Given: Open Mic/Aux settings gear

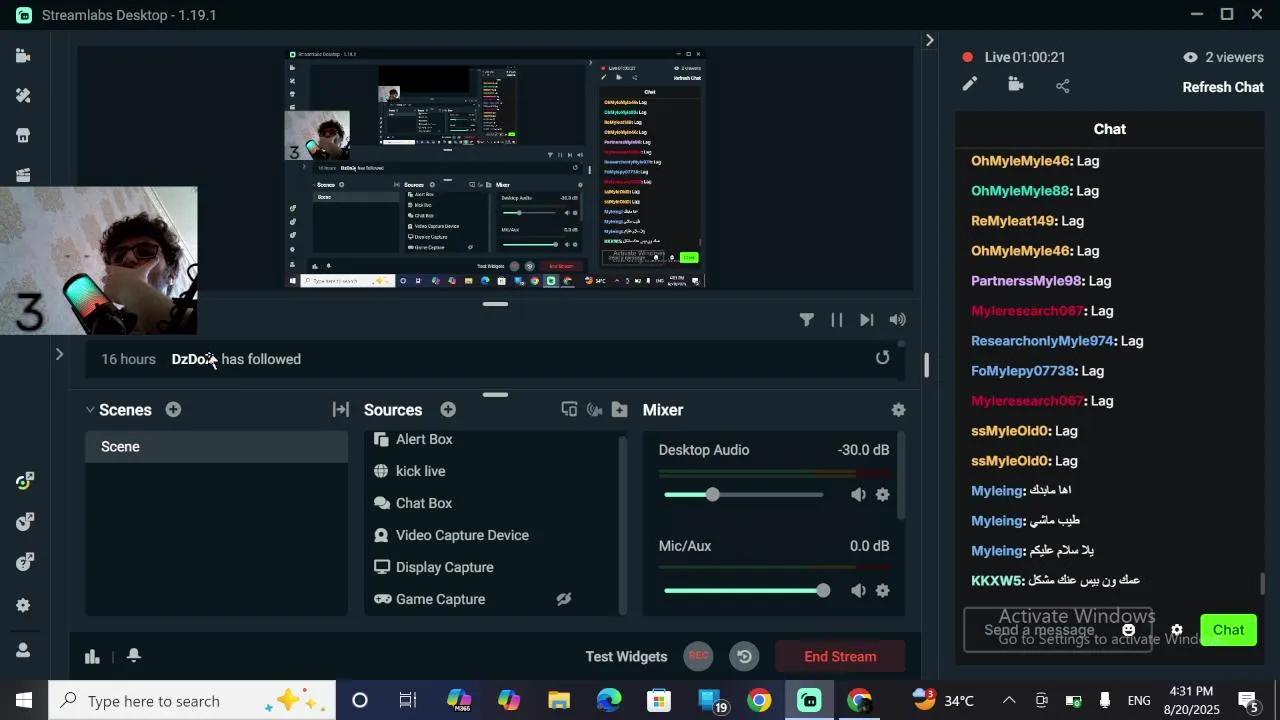Looking at the screenshot, I should pyautogui.click(x=882, y=591).
